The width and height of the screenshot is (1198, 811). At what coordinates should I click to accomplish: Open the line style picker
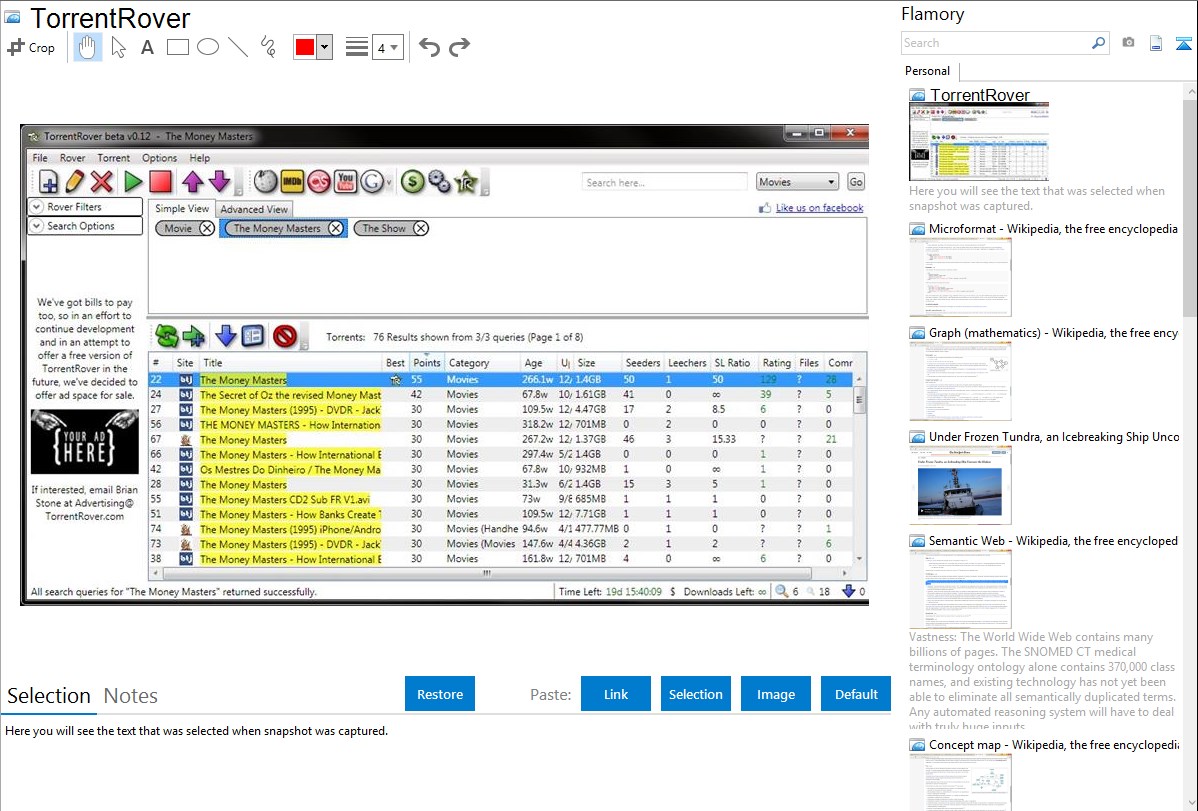click(x=356, y=47)
